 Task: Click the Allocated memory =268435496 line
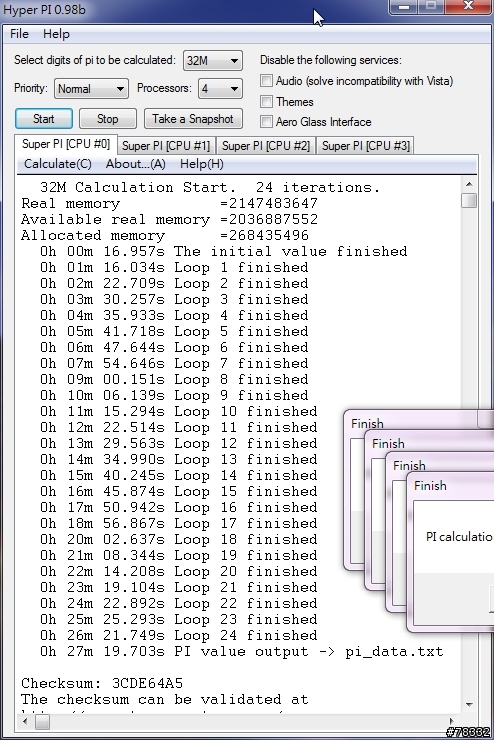(165, 235)
